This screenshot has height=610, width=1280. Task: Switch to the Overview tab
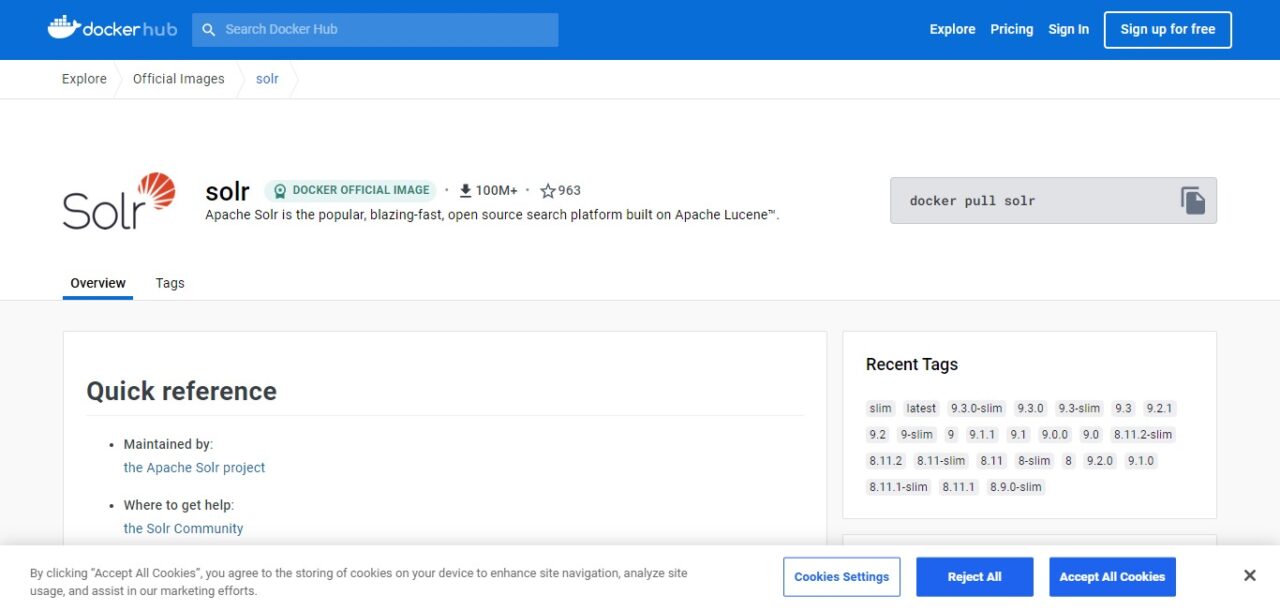pos(98,283)
